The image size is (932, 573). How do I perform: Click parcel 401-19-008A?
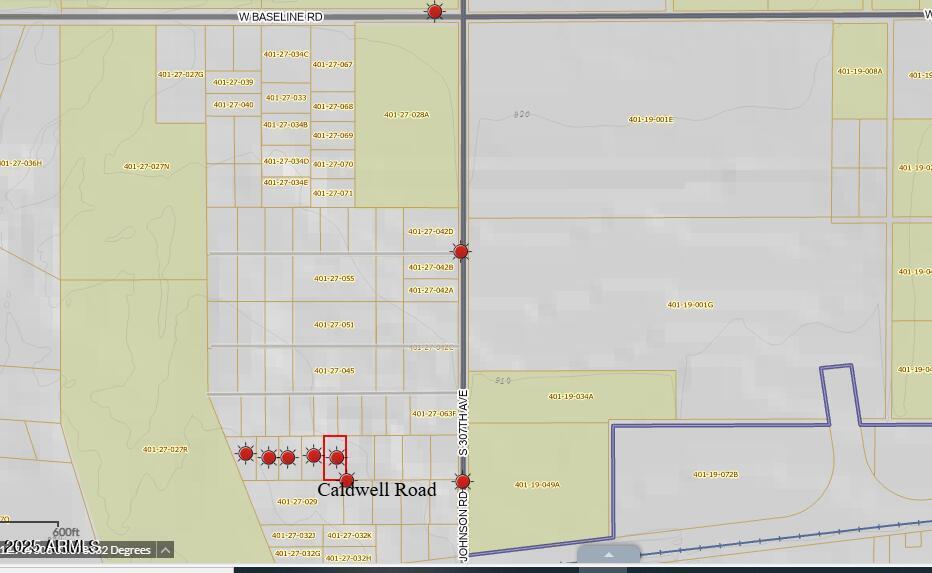860,72
